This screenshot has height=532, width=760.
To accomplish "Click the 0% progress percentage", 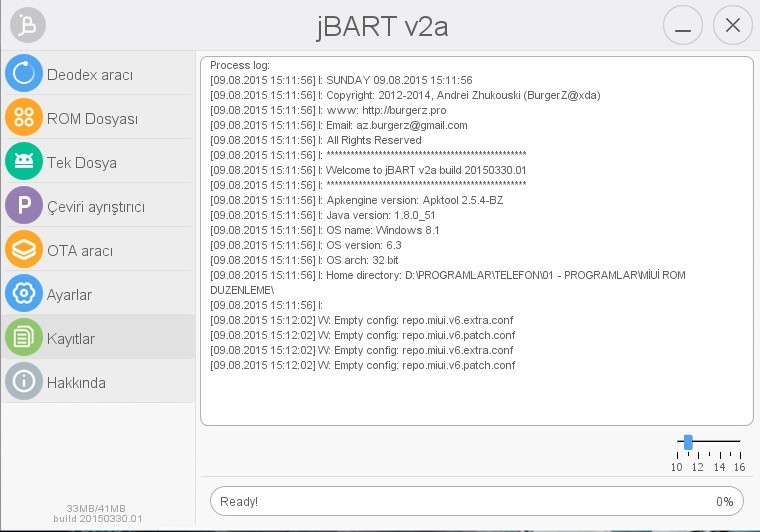I will (x=725, y=502).
